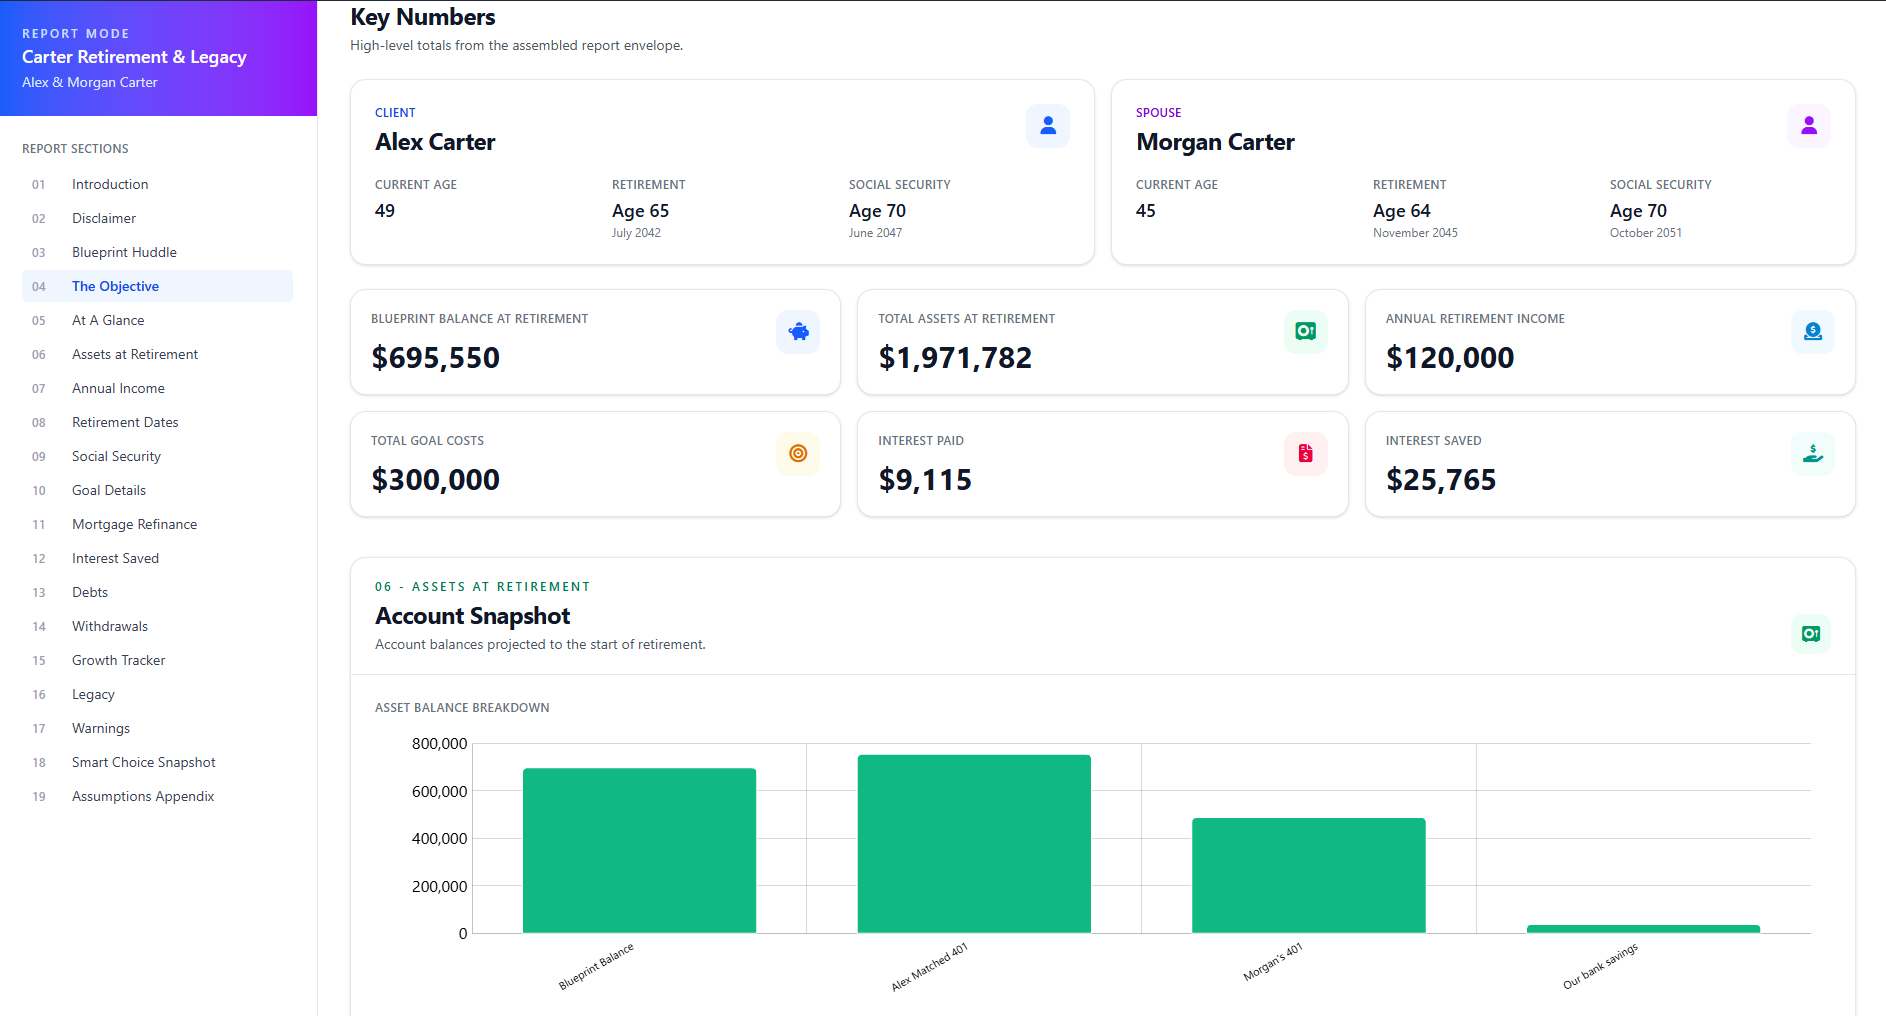Viewport: 1886px width, 1016px height.
Task: Click the Blueprint Balance bar in chart
Action: (639, 850)
